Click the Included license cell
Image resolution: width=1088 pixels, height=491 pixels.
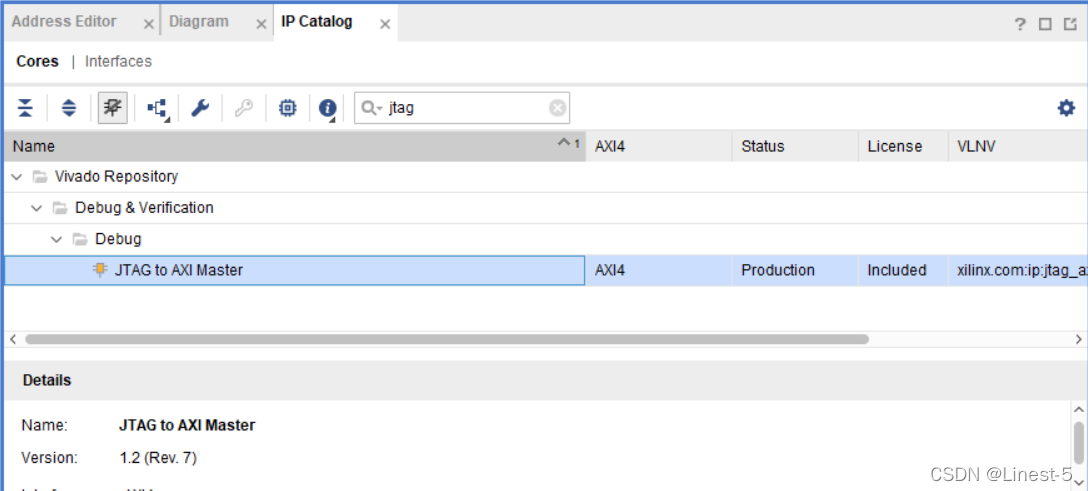pyautogui.click(x=903, y=270)
